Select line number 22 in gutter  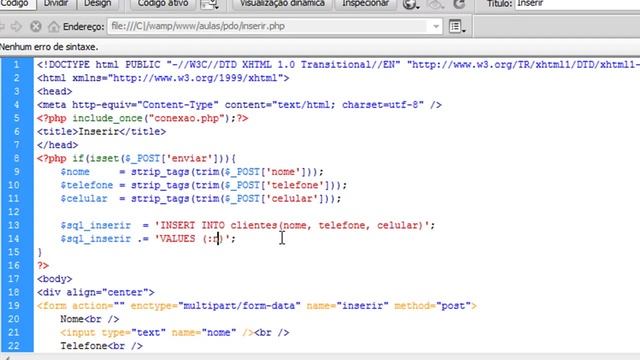click(14, 346)
